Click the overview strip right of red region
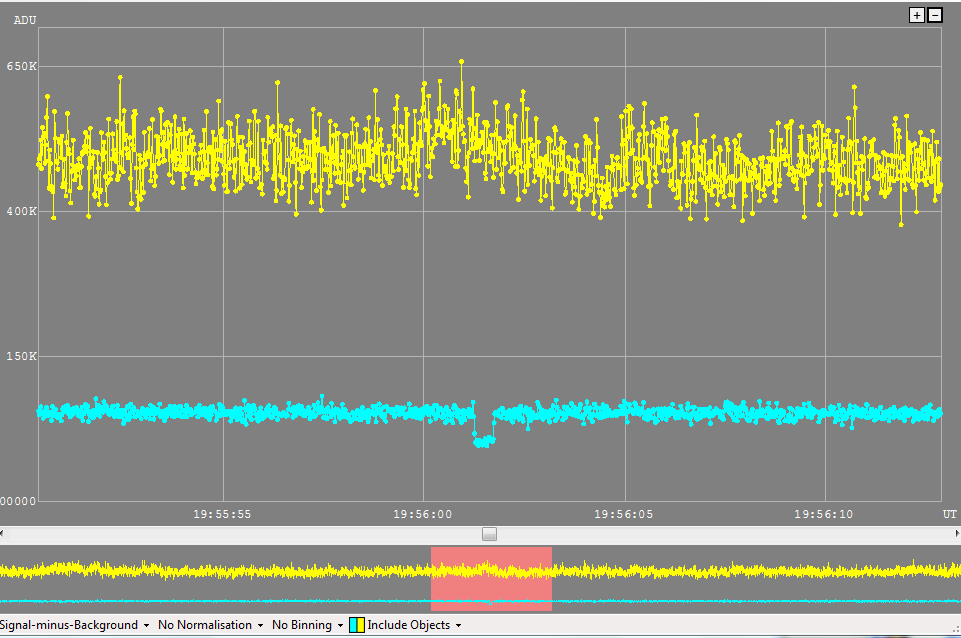This screenshot has width=961, height=638. [x=750, y=579]
